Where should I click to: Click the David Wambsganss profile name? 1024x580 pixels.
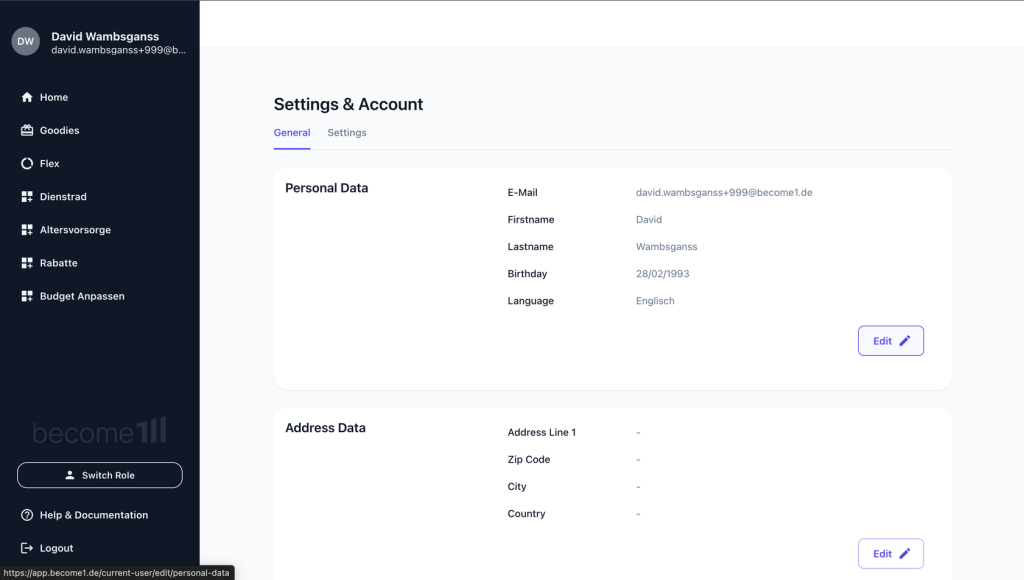tap(105, 37)
